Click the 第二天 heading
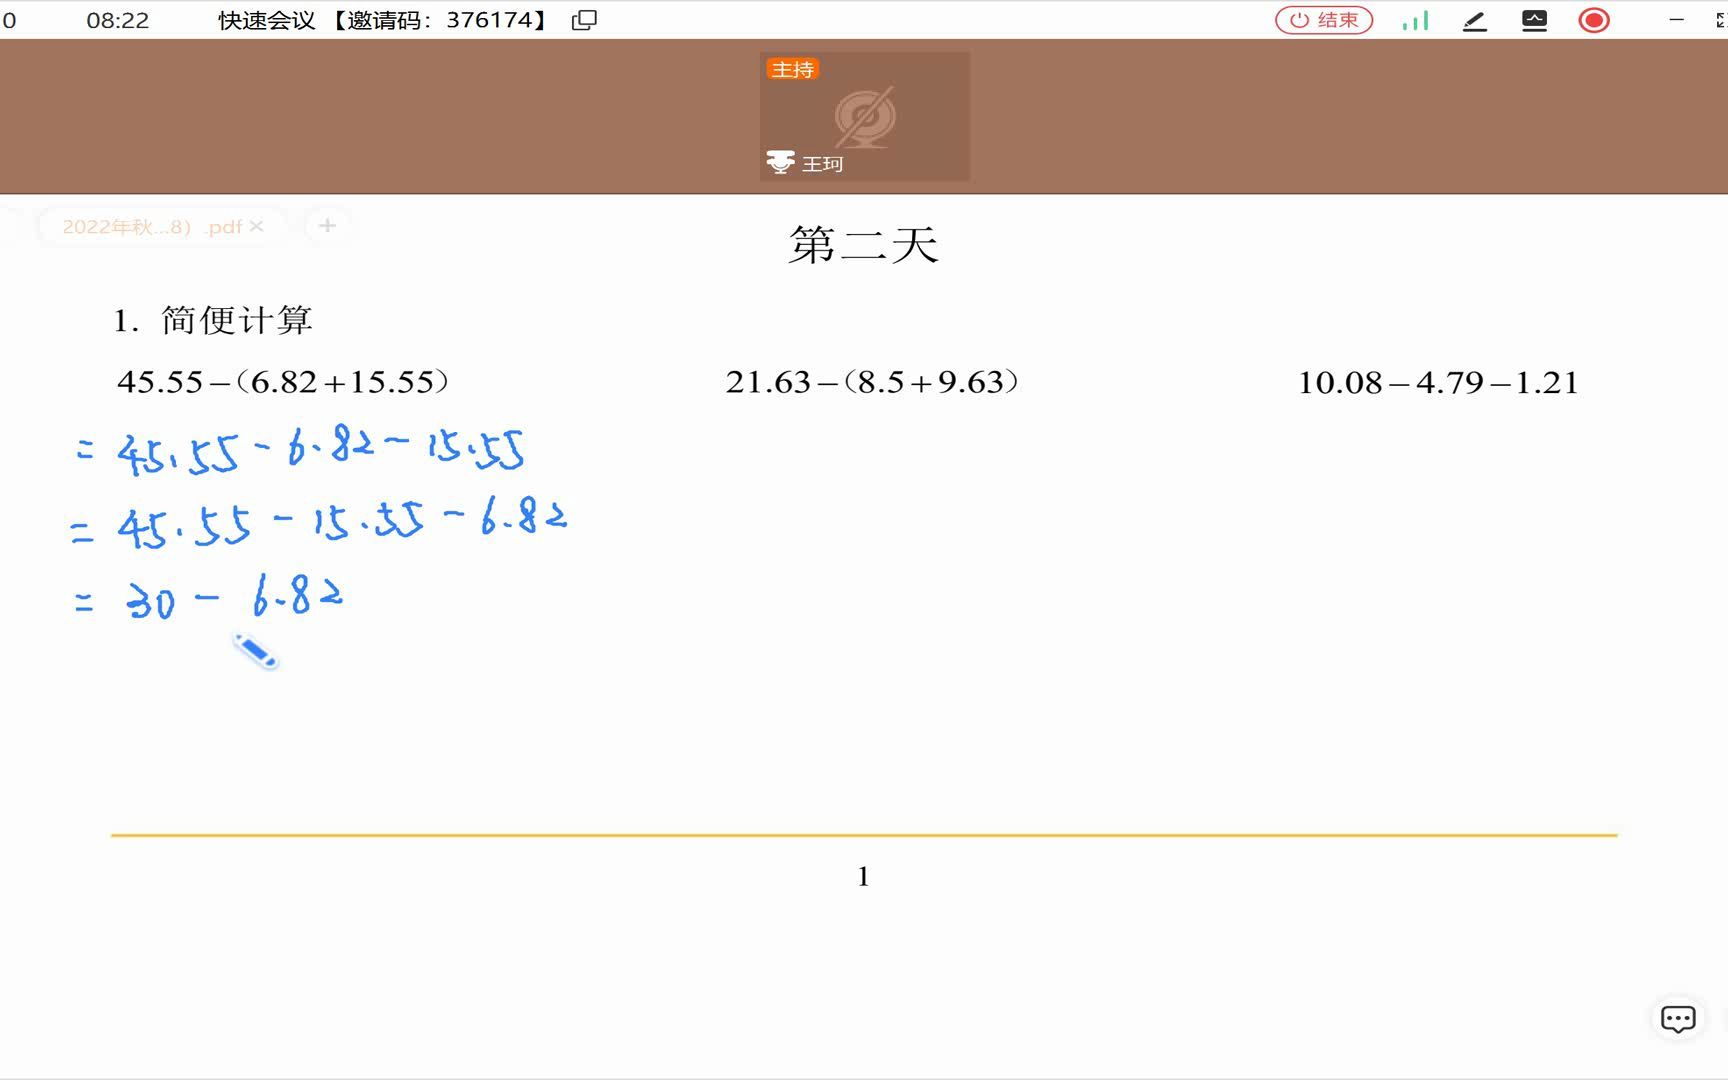Viewport: 1728px width, 1080px height. pyautogui.click(x=864, y=245)
